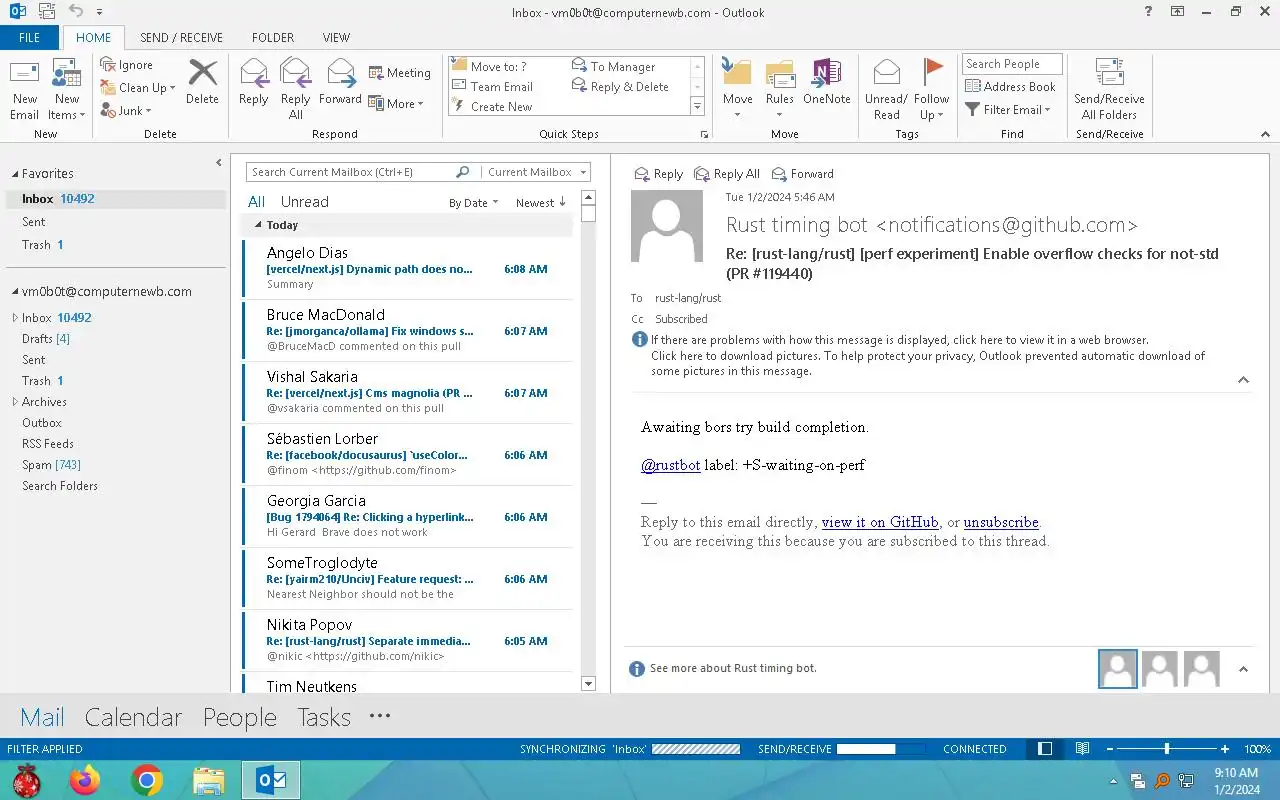Viewport: 1280px width, 800px height.
Task: Open the Move folder menu
Action: point(737,90)
